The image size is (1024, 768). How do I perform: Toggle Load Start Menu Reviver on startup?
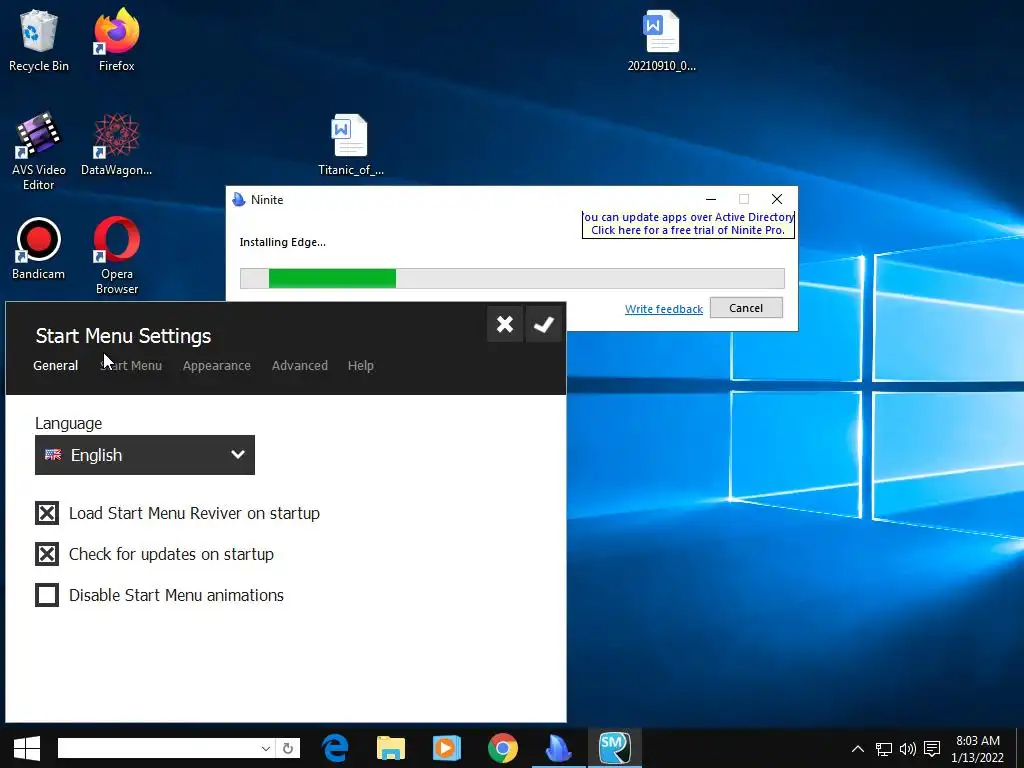(x=47, y=513)
